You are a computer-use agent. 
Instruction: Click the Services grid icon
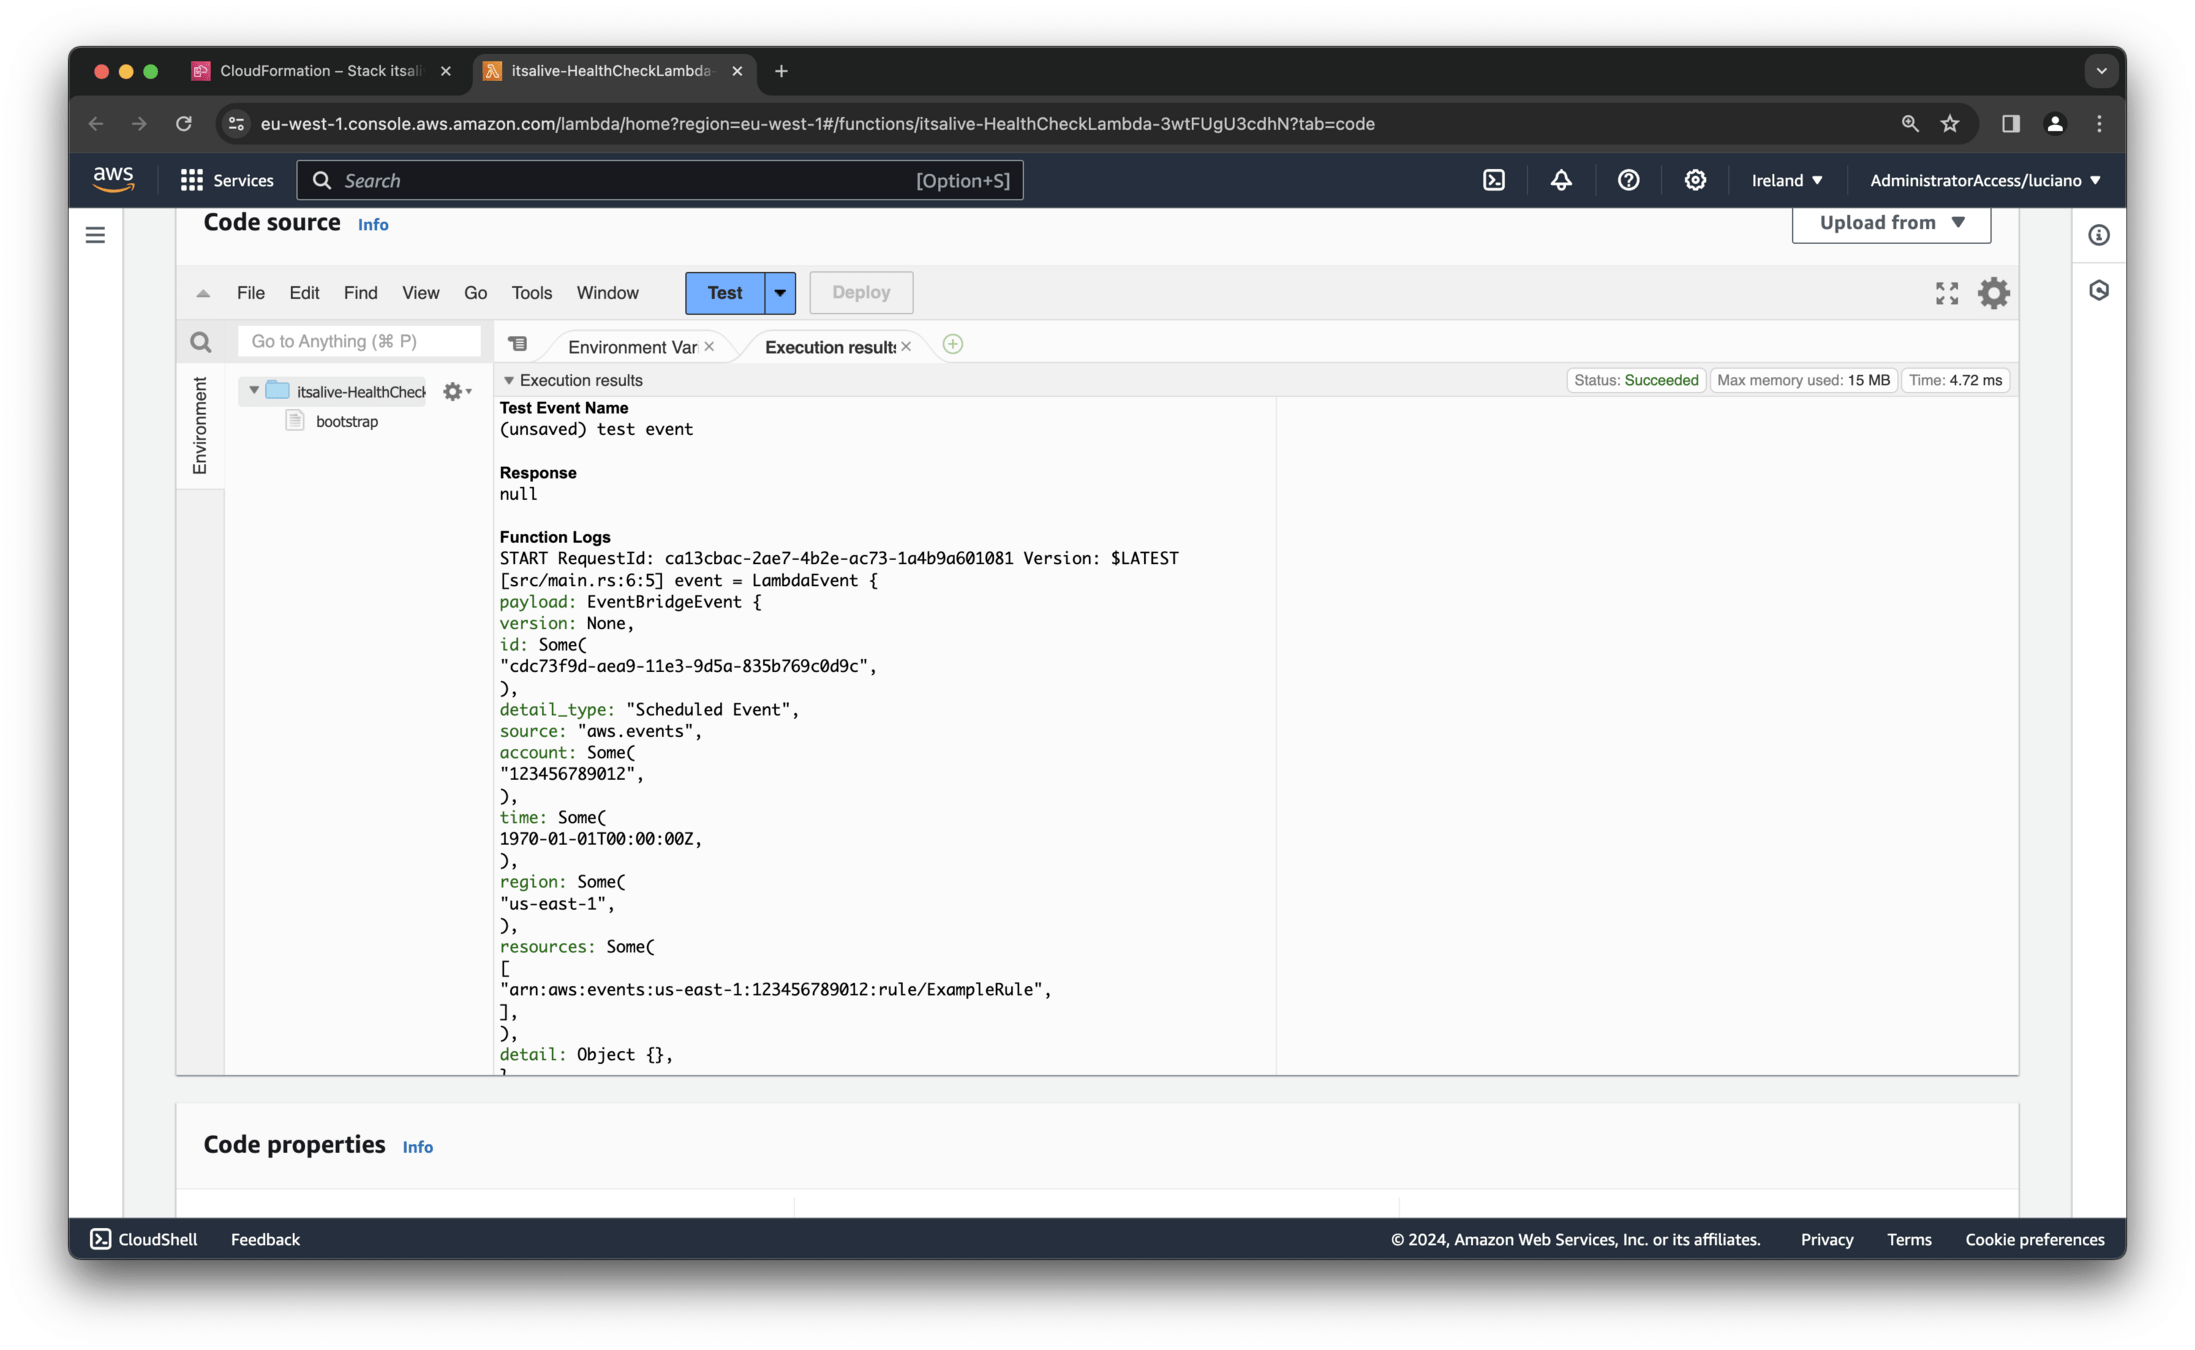[191, 180]
